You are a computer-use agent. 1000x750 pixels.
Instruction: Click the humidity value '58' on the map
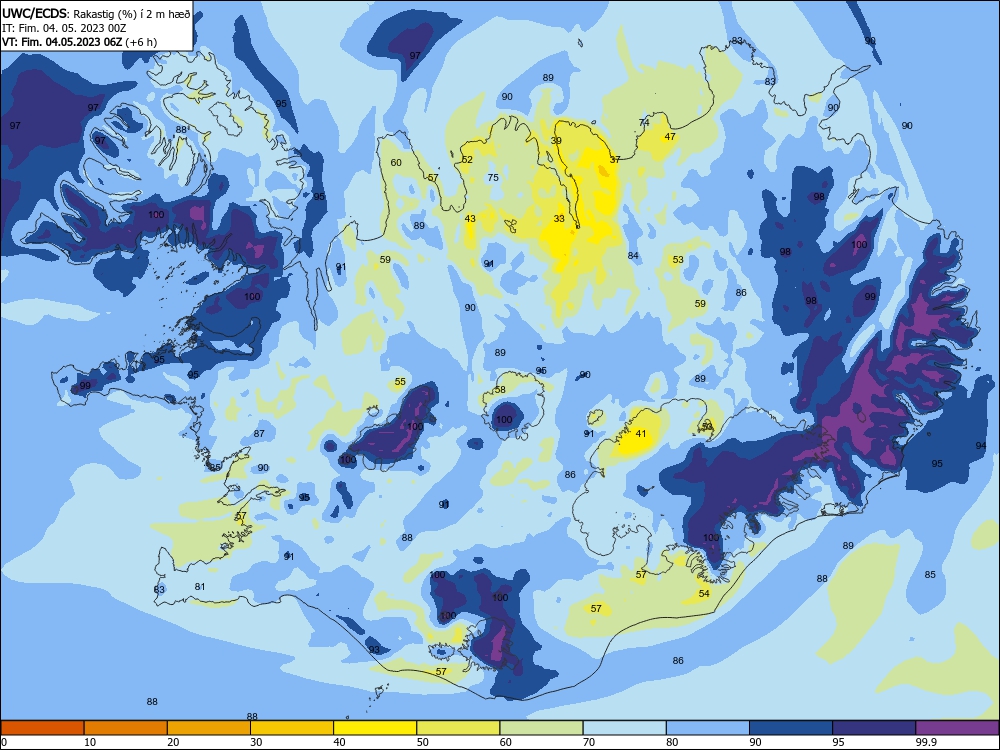coord(500,390)
